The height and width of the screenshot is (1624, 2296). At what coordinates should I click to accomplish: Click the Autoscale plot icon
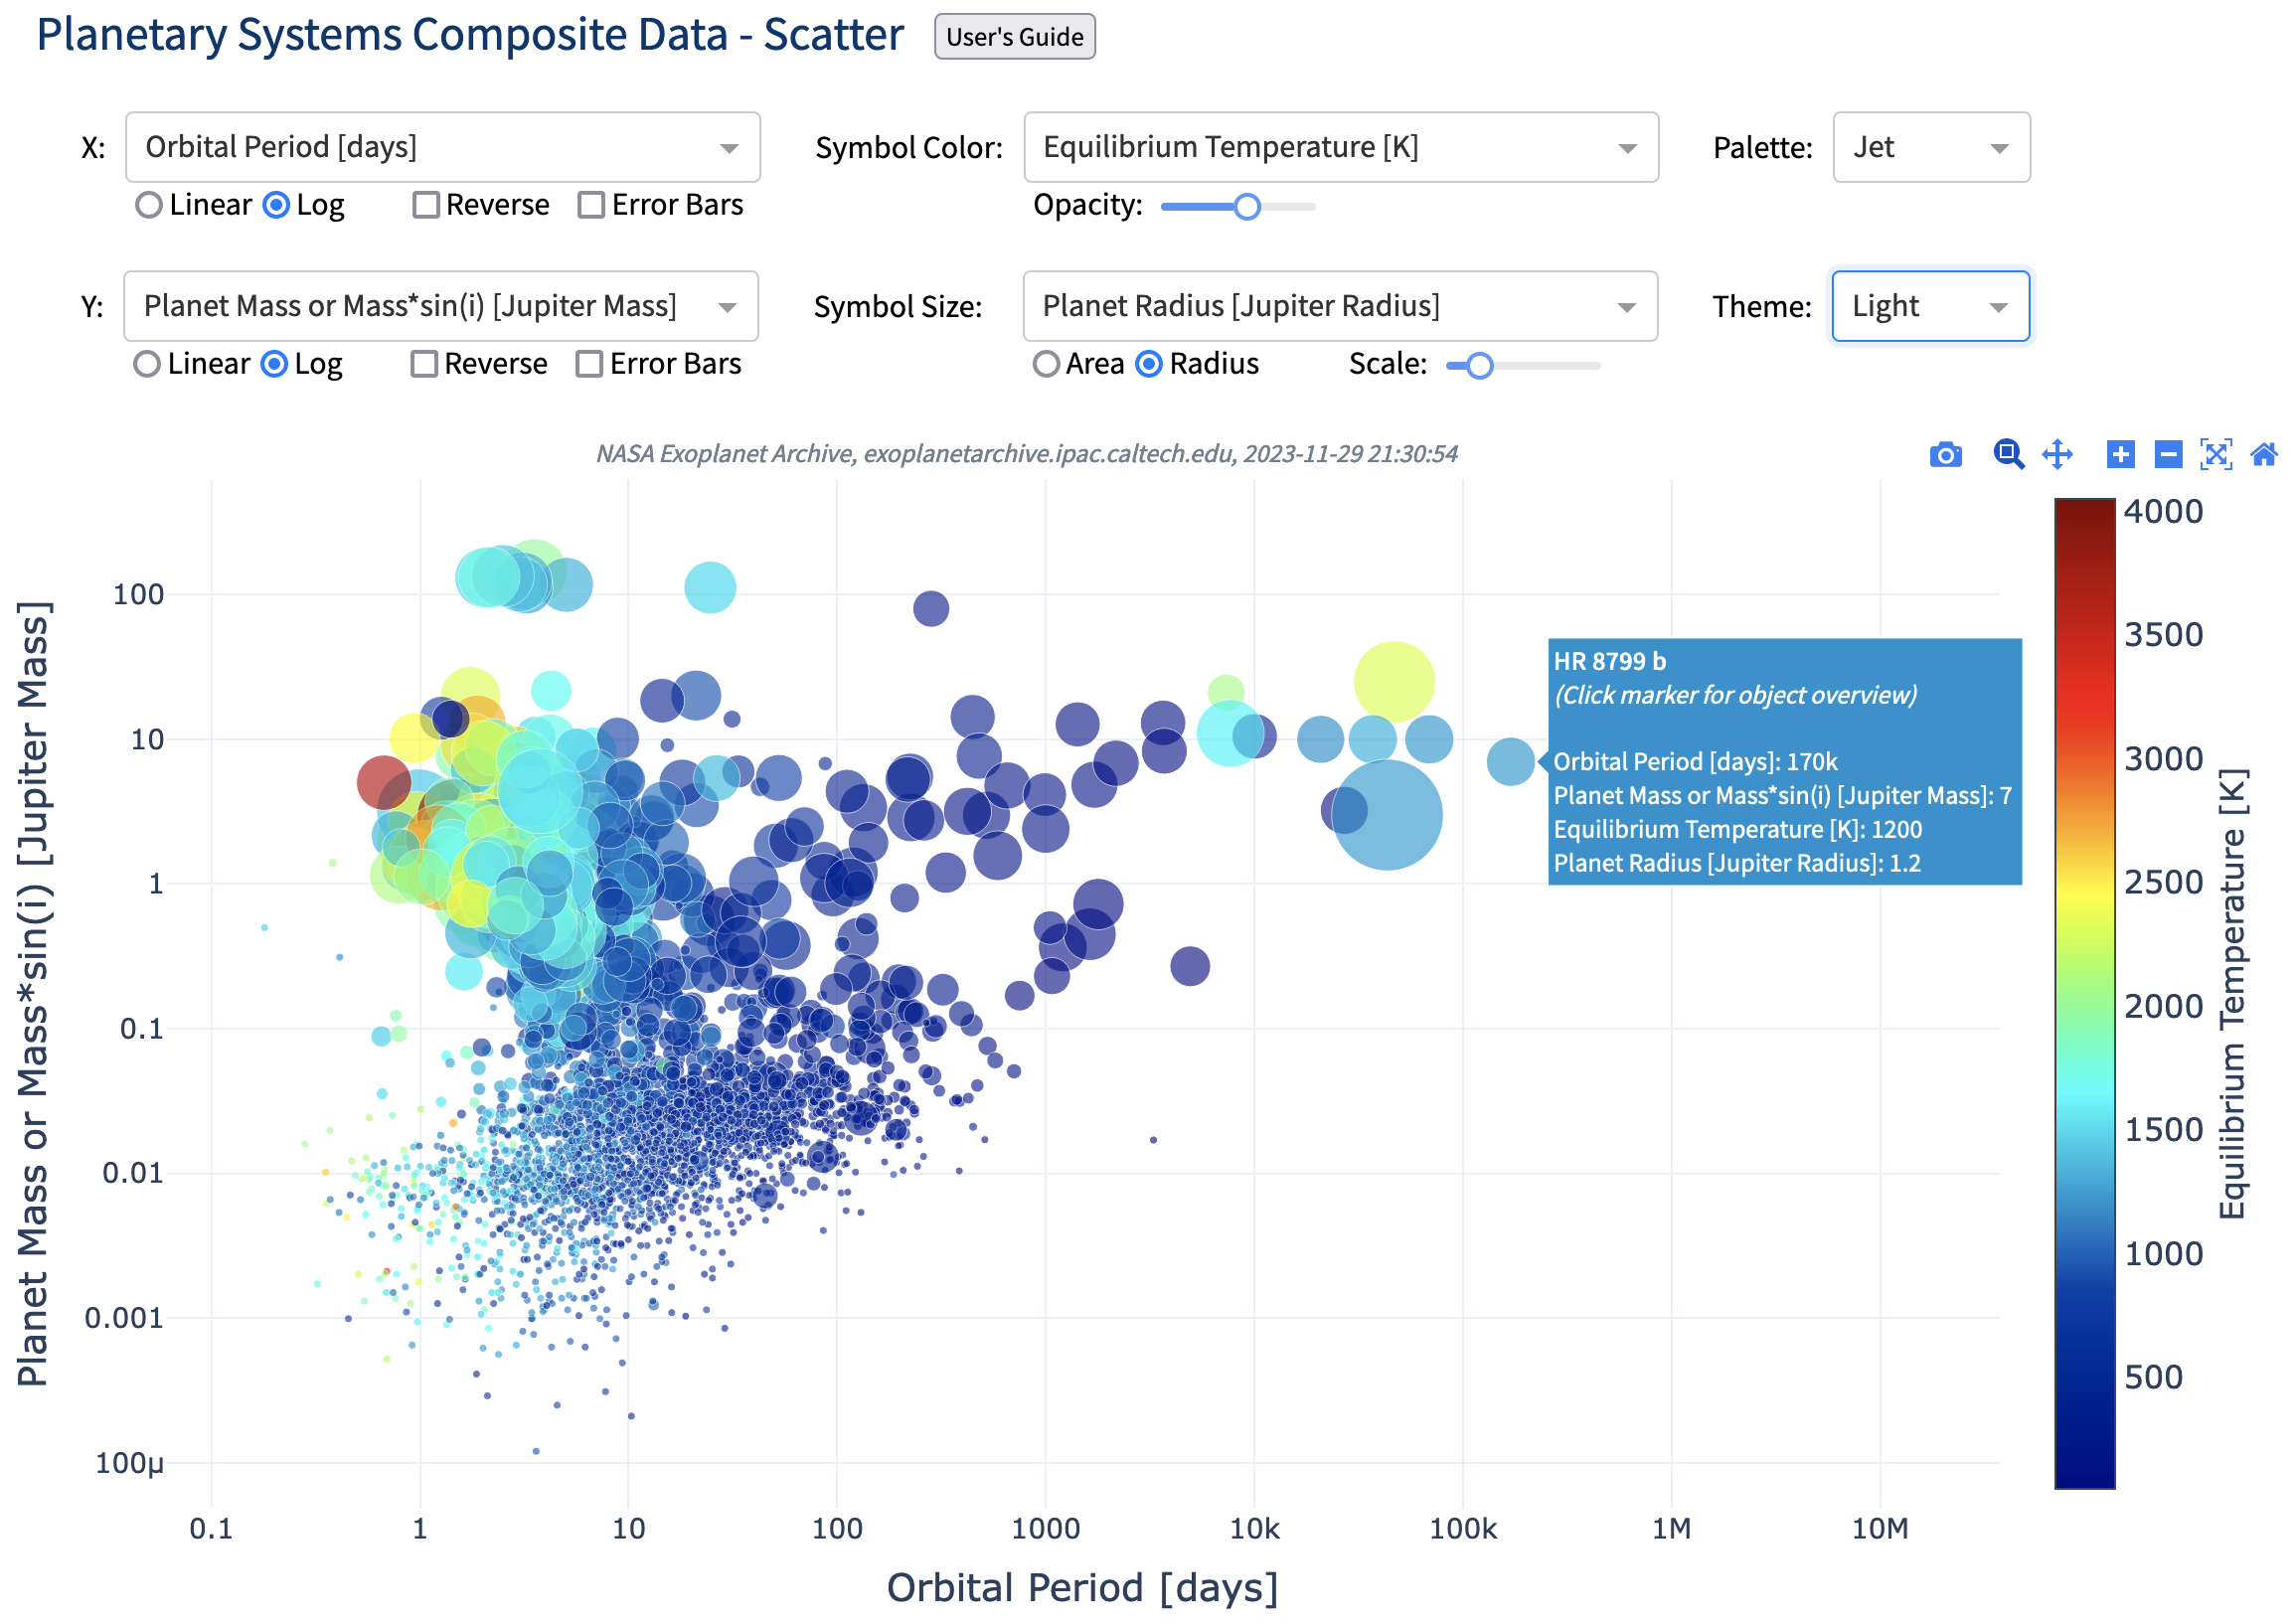click(x=2216, y=455)
